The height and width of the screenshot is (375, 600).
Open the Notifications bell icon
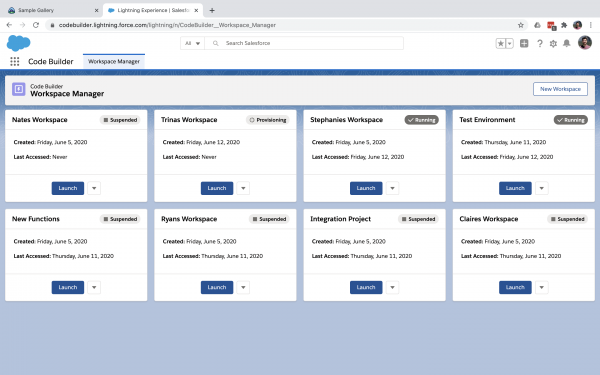[x=567, y=43]
